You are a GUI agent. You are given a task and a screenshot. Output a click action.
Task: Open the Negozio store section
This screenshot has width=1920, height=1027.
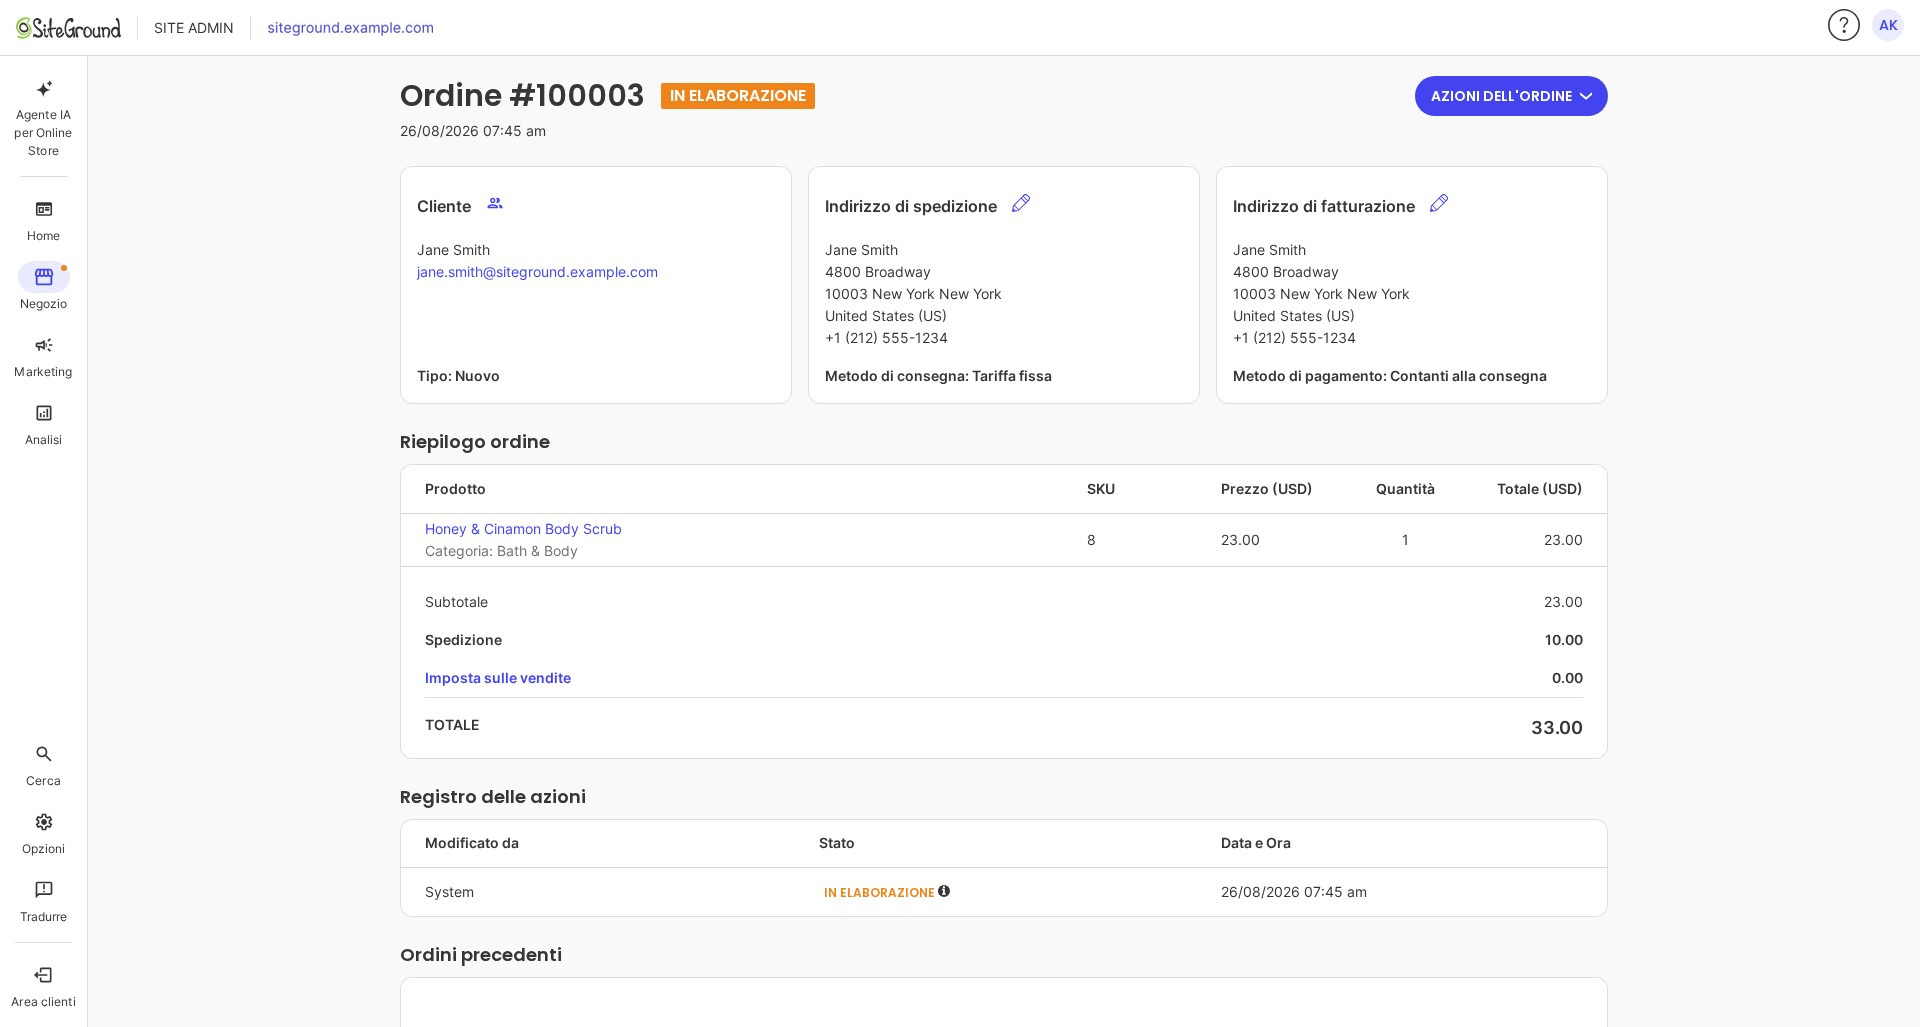(x=43, y=287)
